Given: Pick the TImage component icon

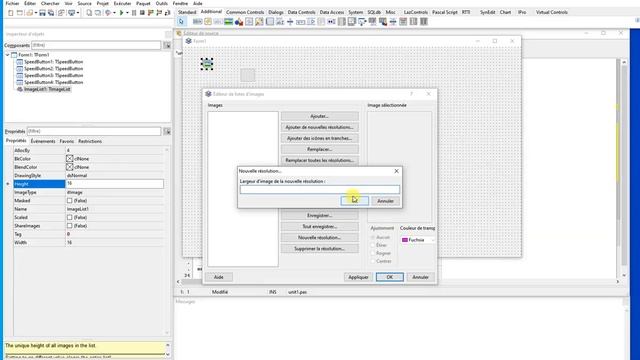Looking at the screenshot, I should 228,21.
